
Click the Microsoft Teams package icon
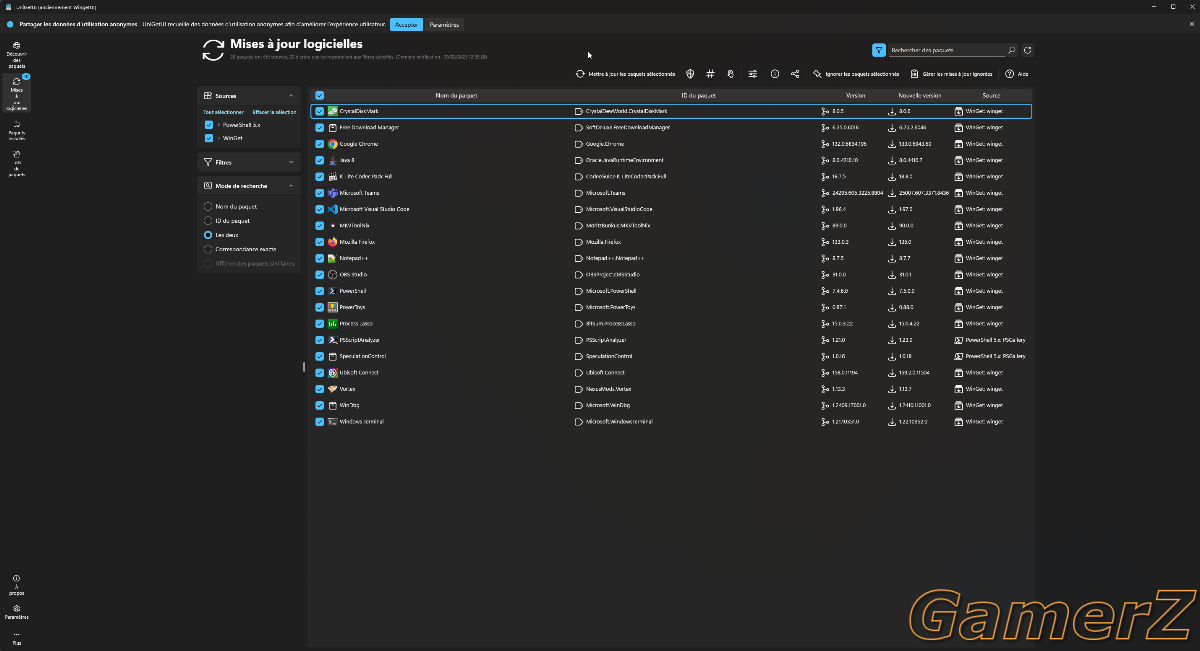click(333, 193)
